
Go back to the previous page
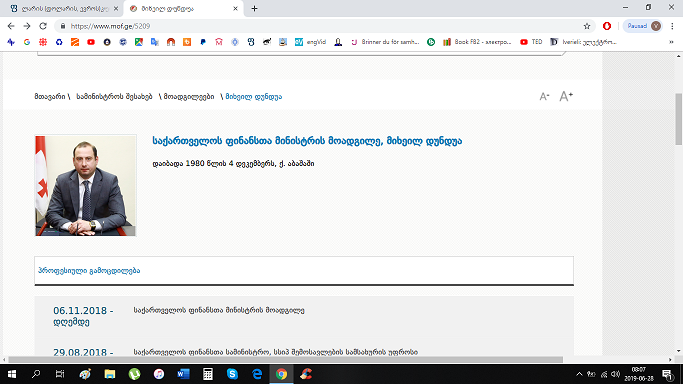tap(11, 26)
